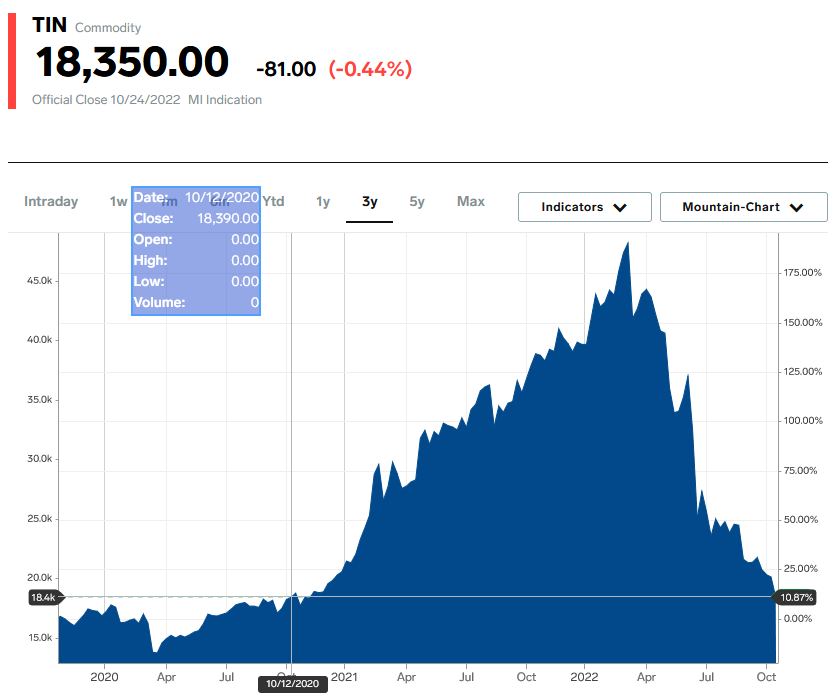Click the Indicators dropdown chevron arrow
Image resolution: width=836 pixels, height=697 pixels.
619,208
